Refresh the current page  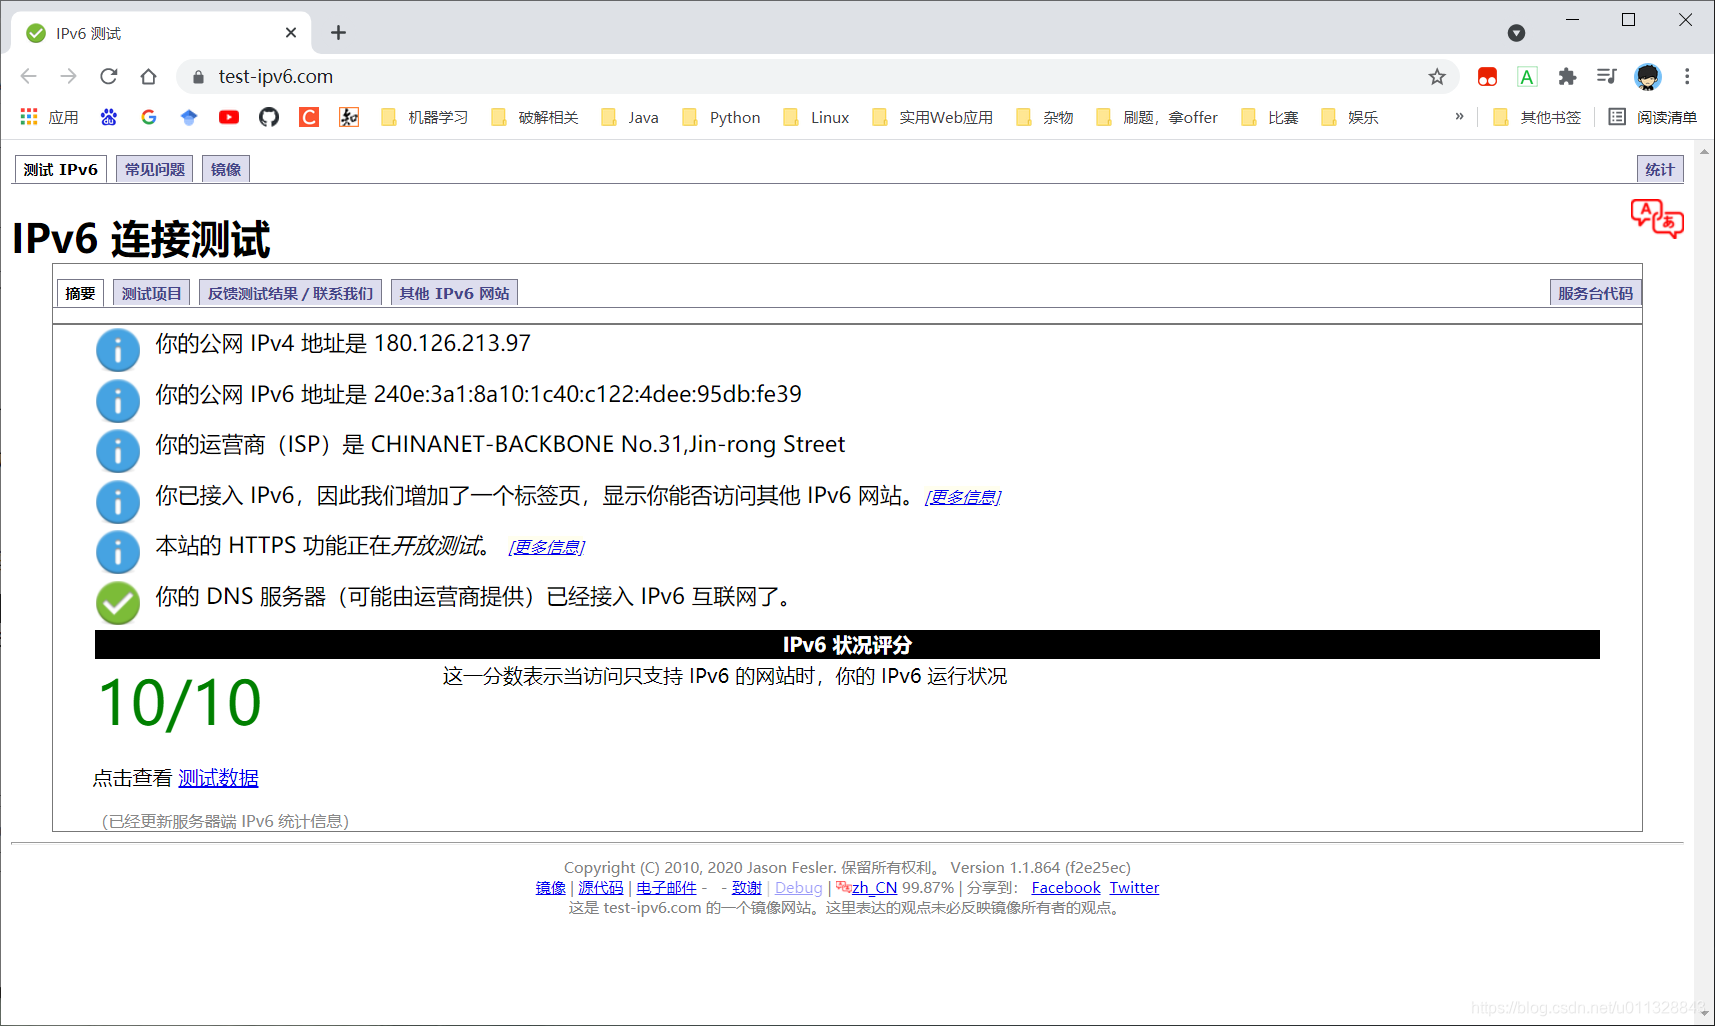109,76
